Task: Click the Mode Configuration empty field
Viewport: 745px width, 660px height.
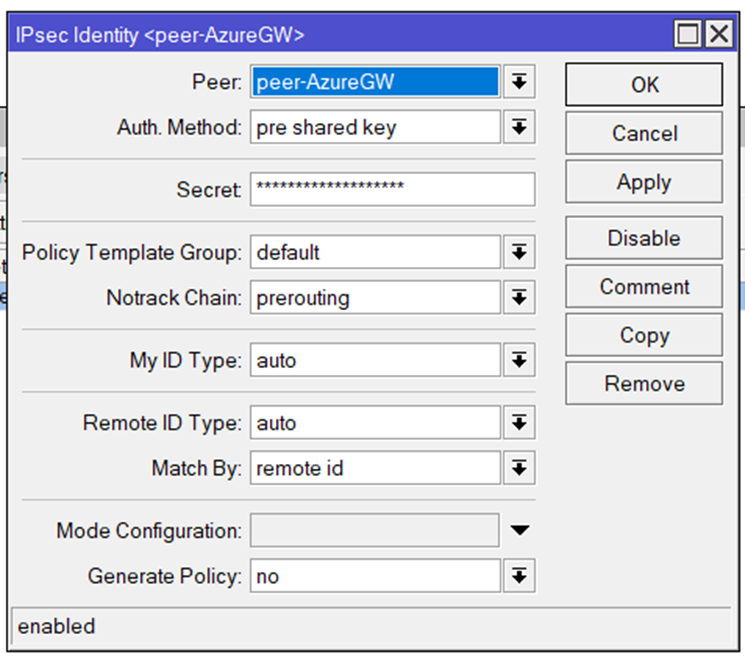Action: 375,530
